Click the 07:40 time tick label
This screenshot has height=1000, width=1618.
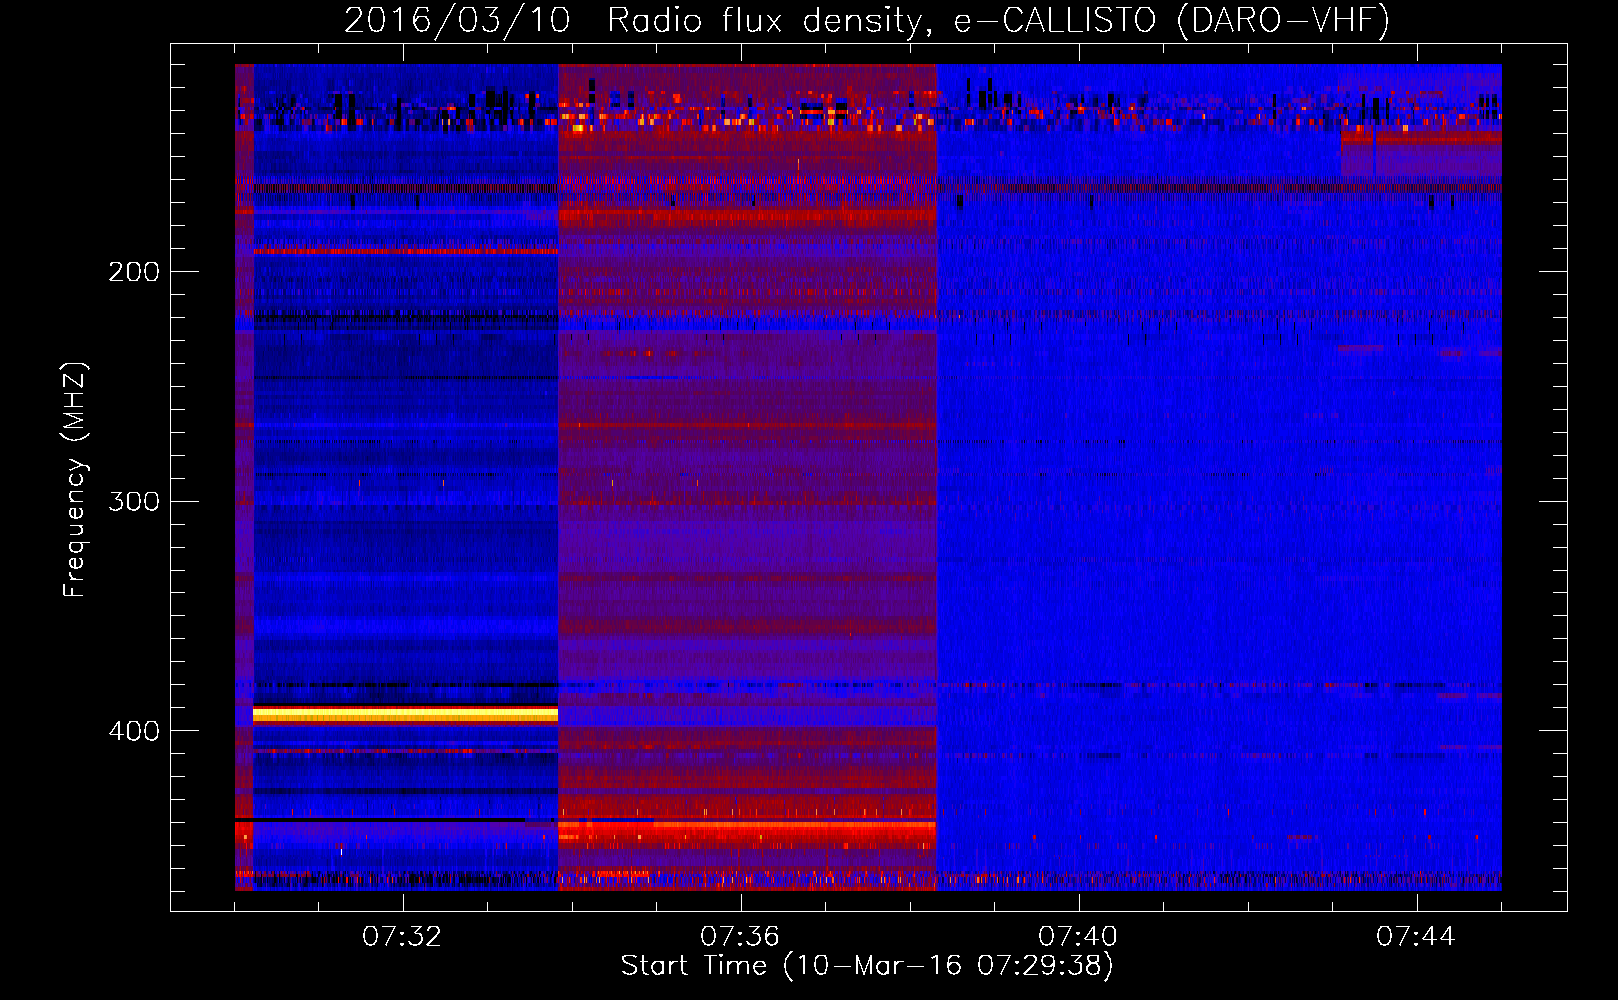click(1078, 937)
